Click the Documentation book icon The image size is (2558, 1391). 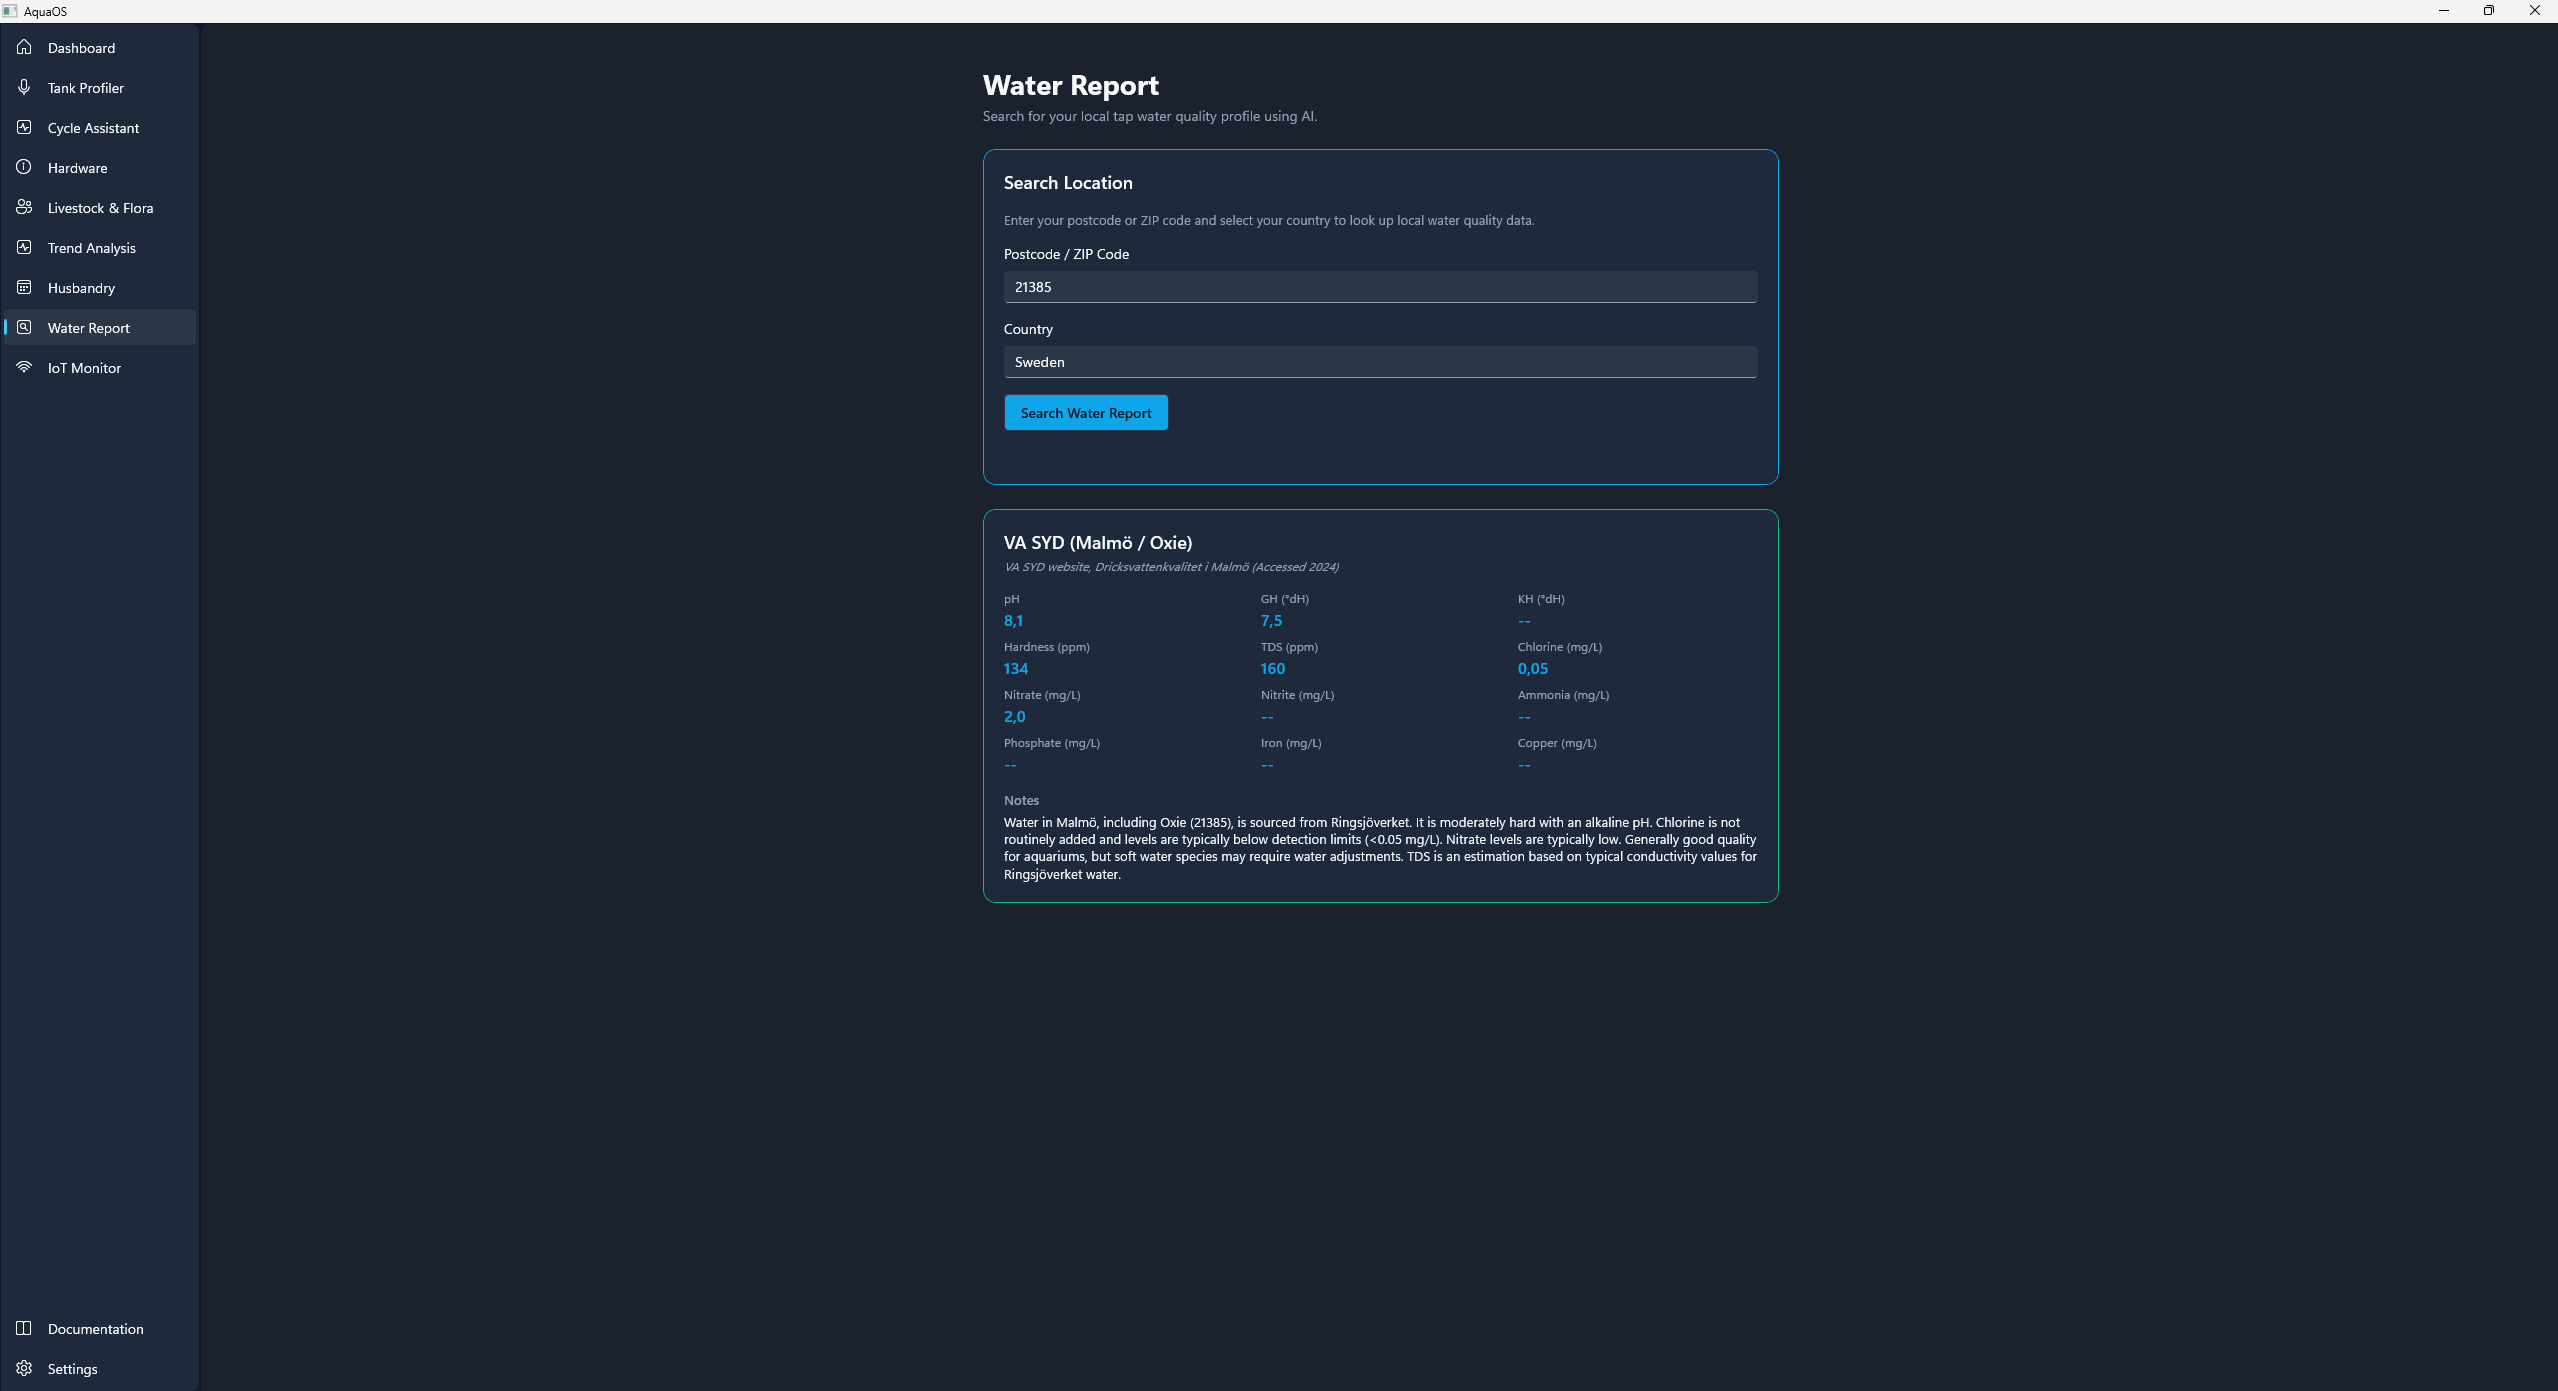24,1328
